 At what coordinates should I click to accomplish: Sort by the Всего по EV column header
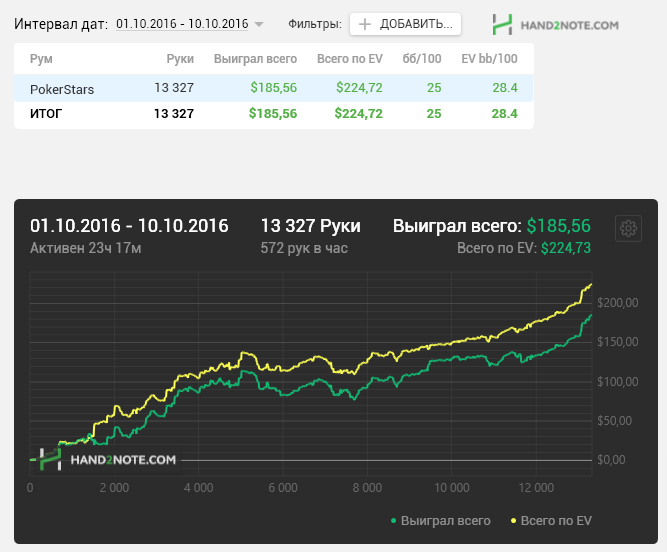click(350, 59)
